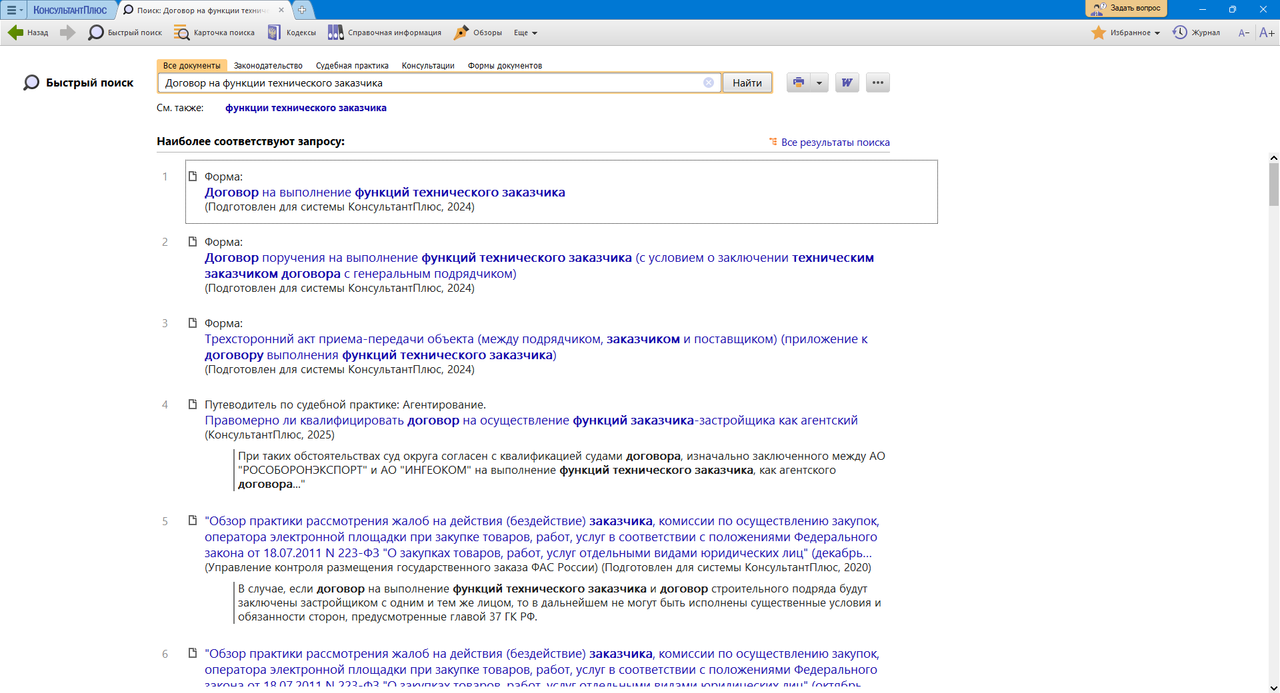Open Карточка поиска

click(x=214, y=32)
